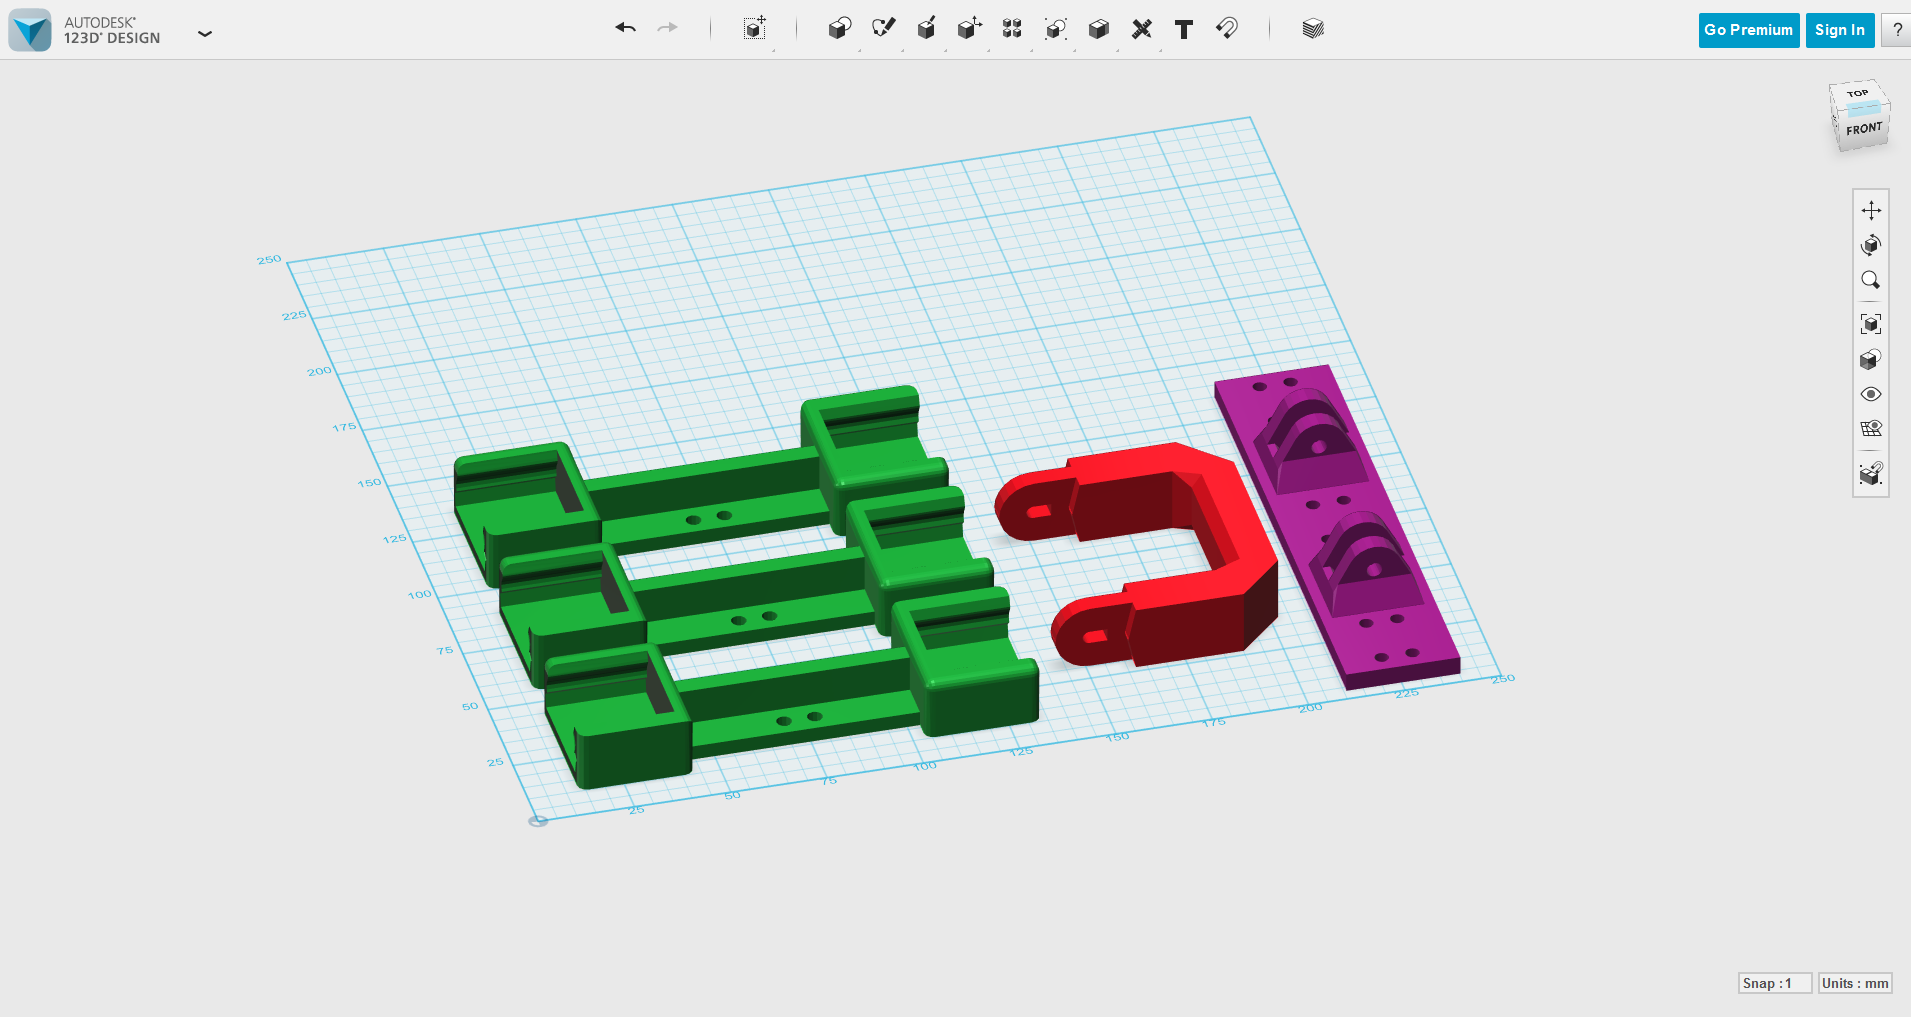Open the Construct tool menu
Screen dimensions: 1911x1017
click(926, 29)
